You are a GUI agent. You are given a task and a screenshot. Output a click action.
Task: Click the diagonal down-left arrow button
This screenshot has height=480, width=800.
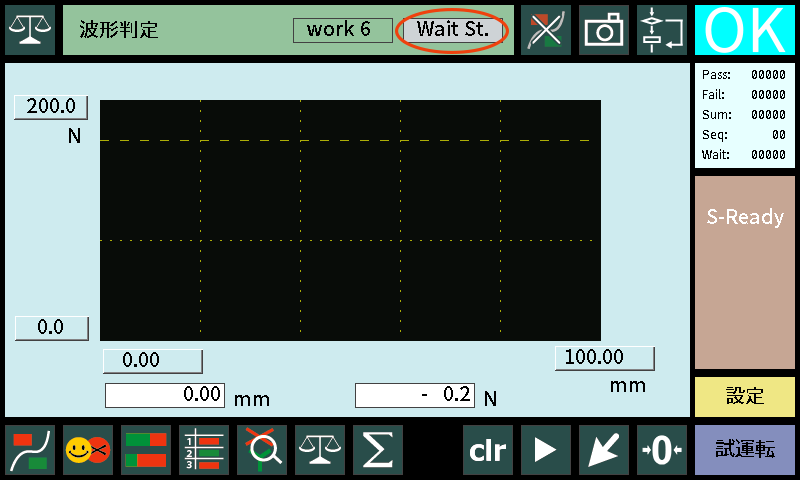[x=604, y=450]
